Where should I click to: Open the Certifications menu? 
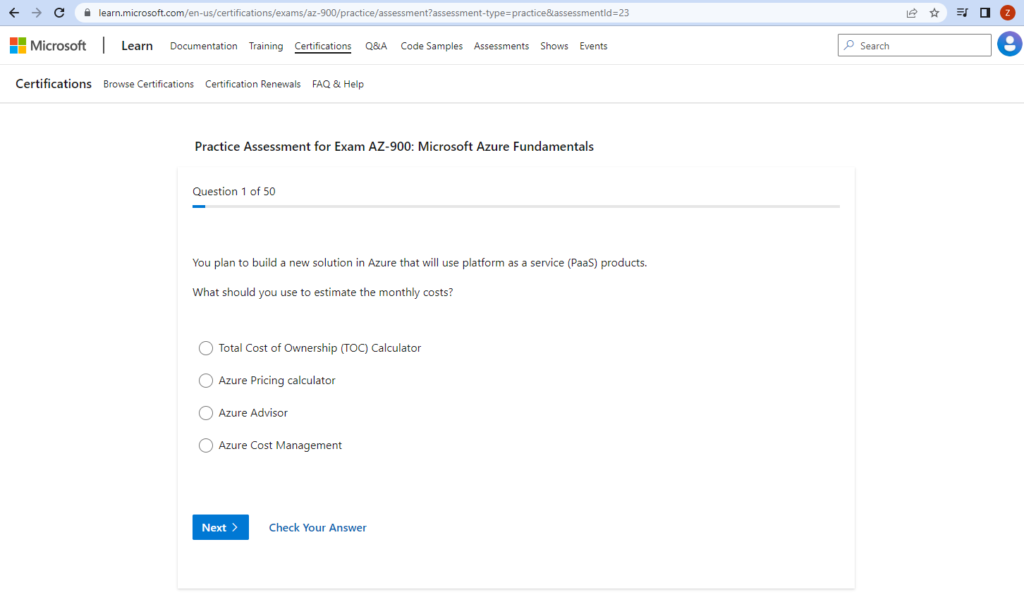click(323, 46)
